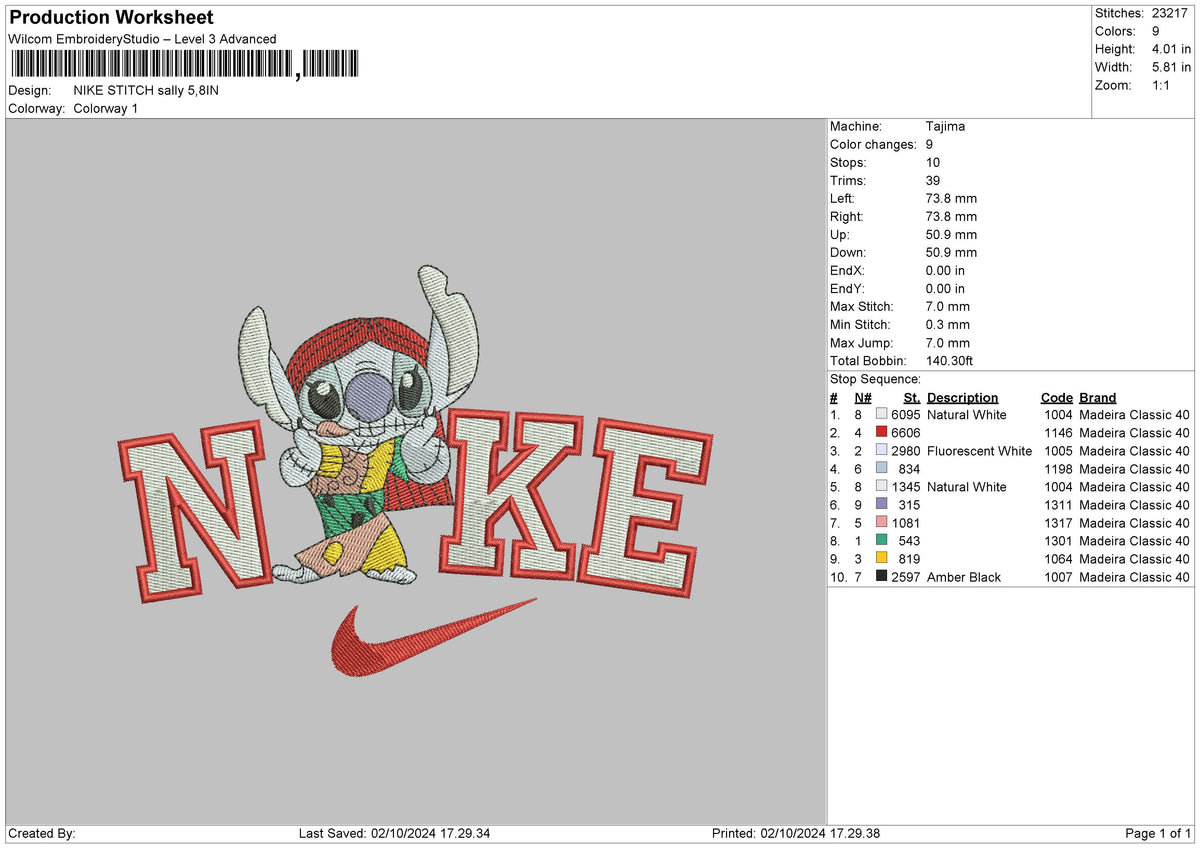
Task: Click the 'Color changes:' label
Action: click(x=873, y=145)
